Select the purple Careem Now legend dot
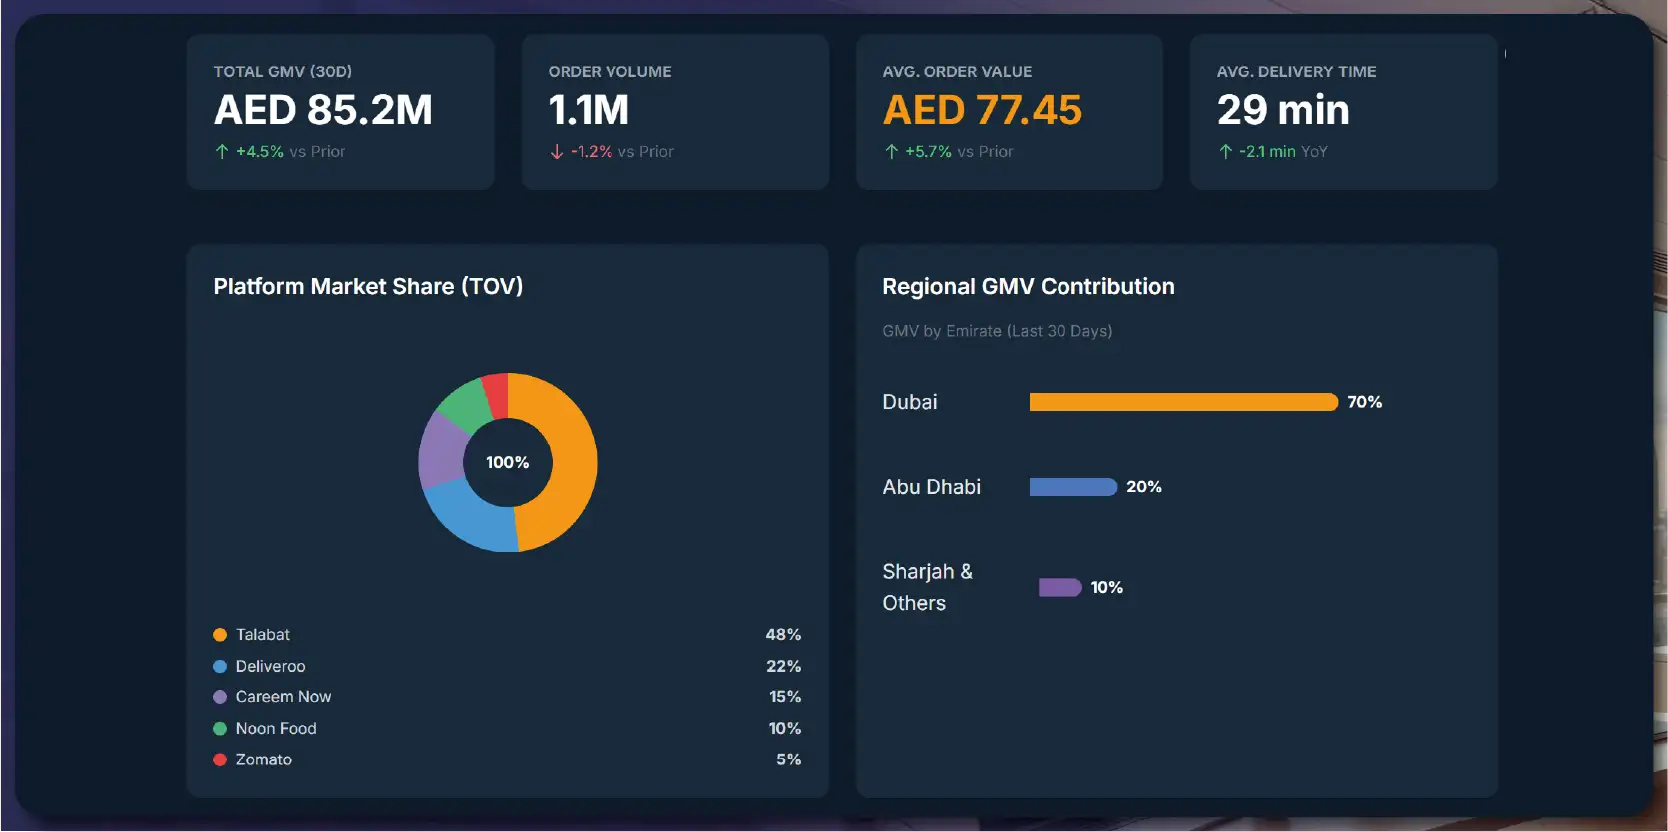 220,697
